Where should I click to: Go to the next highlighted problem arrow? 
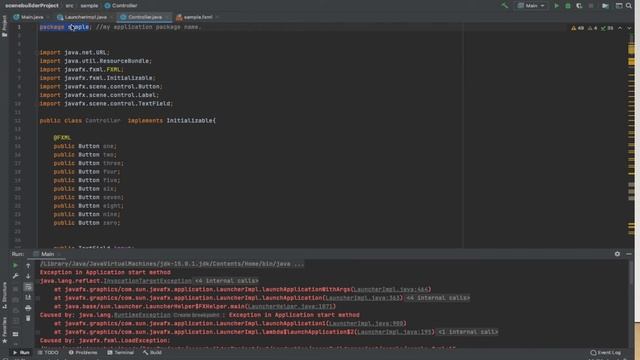629,28
